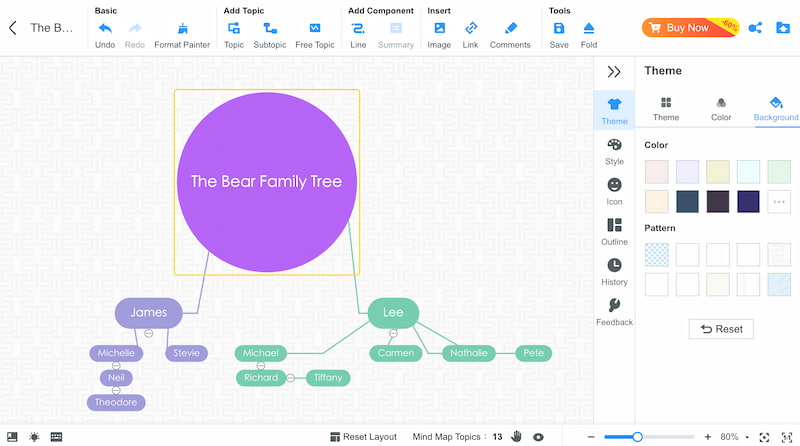
Task: Select the peach background color
Action: coord(657,202)
